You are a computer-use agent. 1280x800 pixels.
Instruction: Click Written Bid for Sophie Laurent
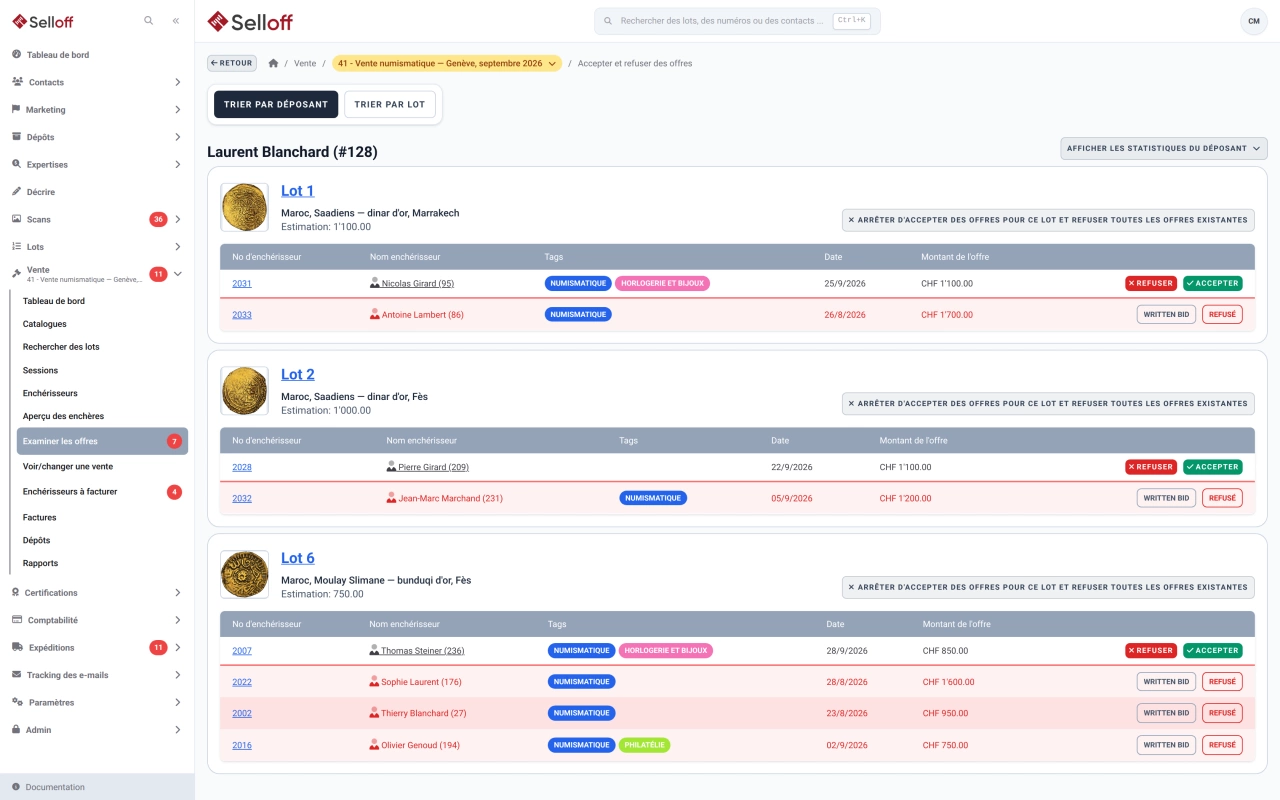click(x=1166, y=682)
